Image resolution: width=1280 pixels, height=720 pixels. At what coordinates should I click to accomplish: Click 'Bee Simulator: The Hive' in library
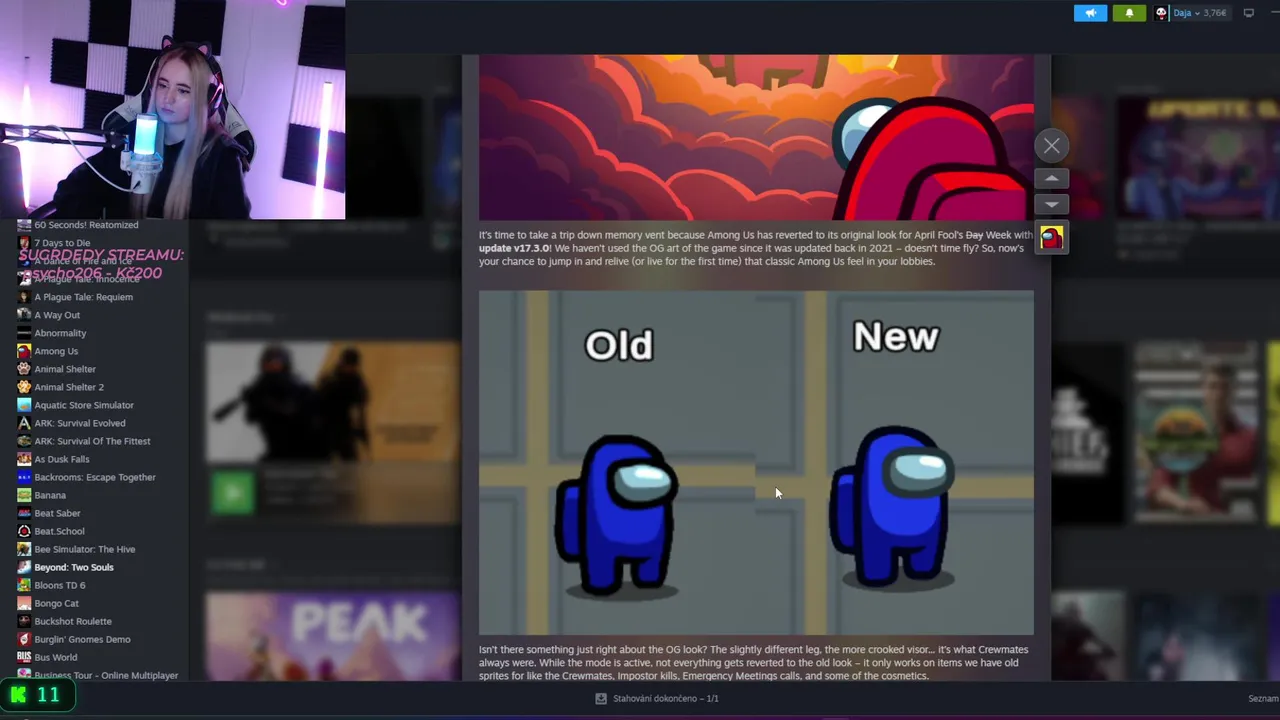click(84, 549)
